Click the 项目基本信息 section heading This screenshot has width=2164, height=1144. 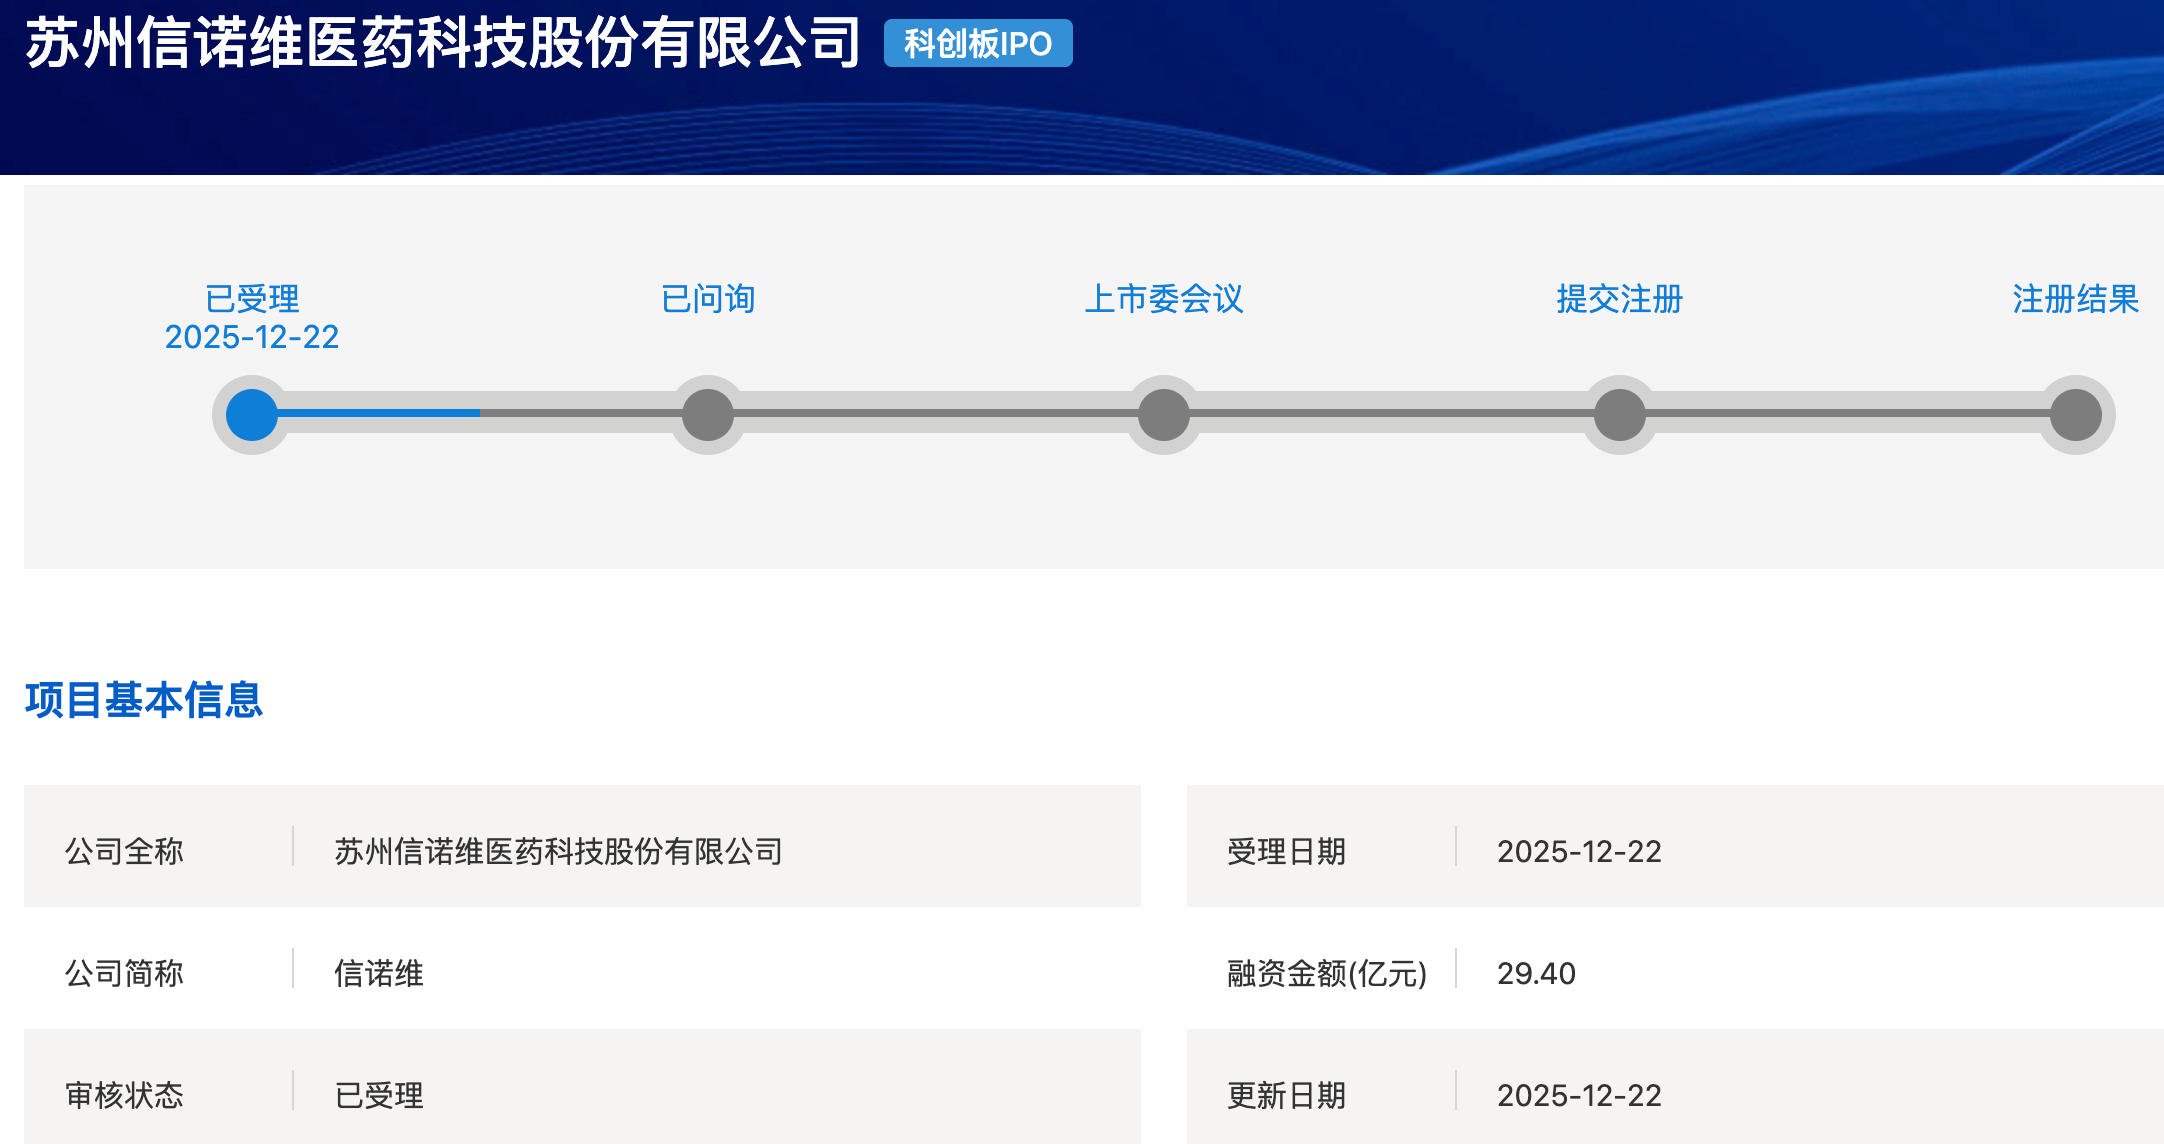[x=144, y=700]
